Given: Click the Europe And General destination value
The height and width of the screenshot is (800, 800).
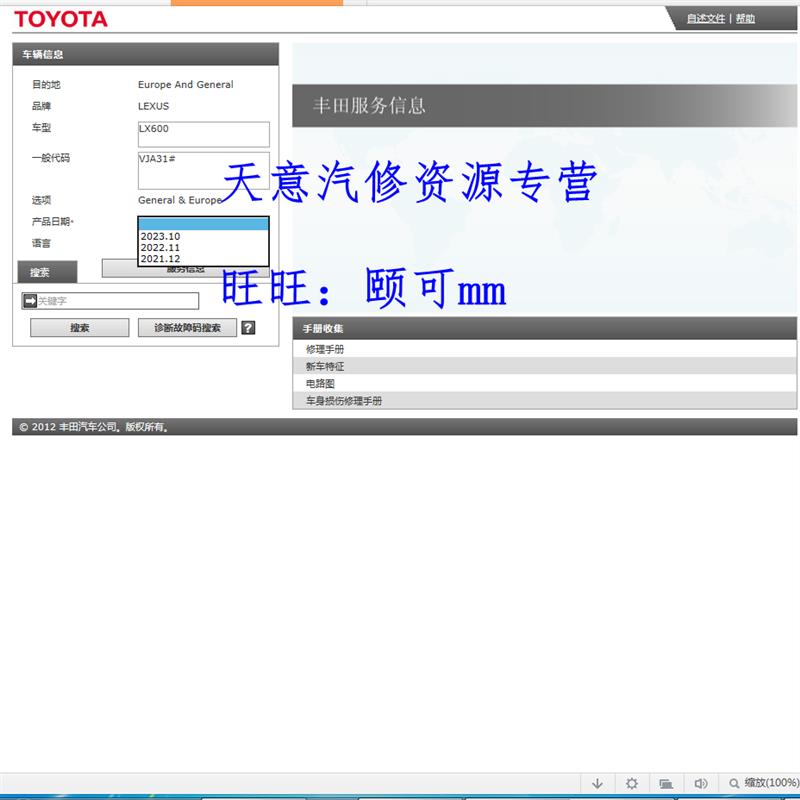Looking at the screenshot, I should [186, 85].
